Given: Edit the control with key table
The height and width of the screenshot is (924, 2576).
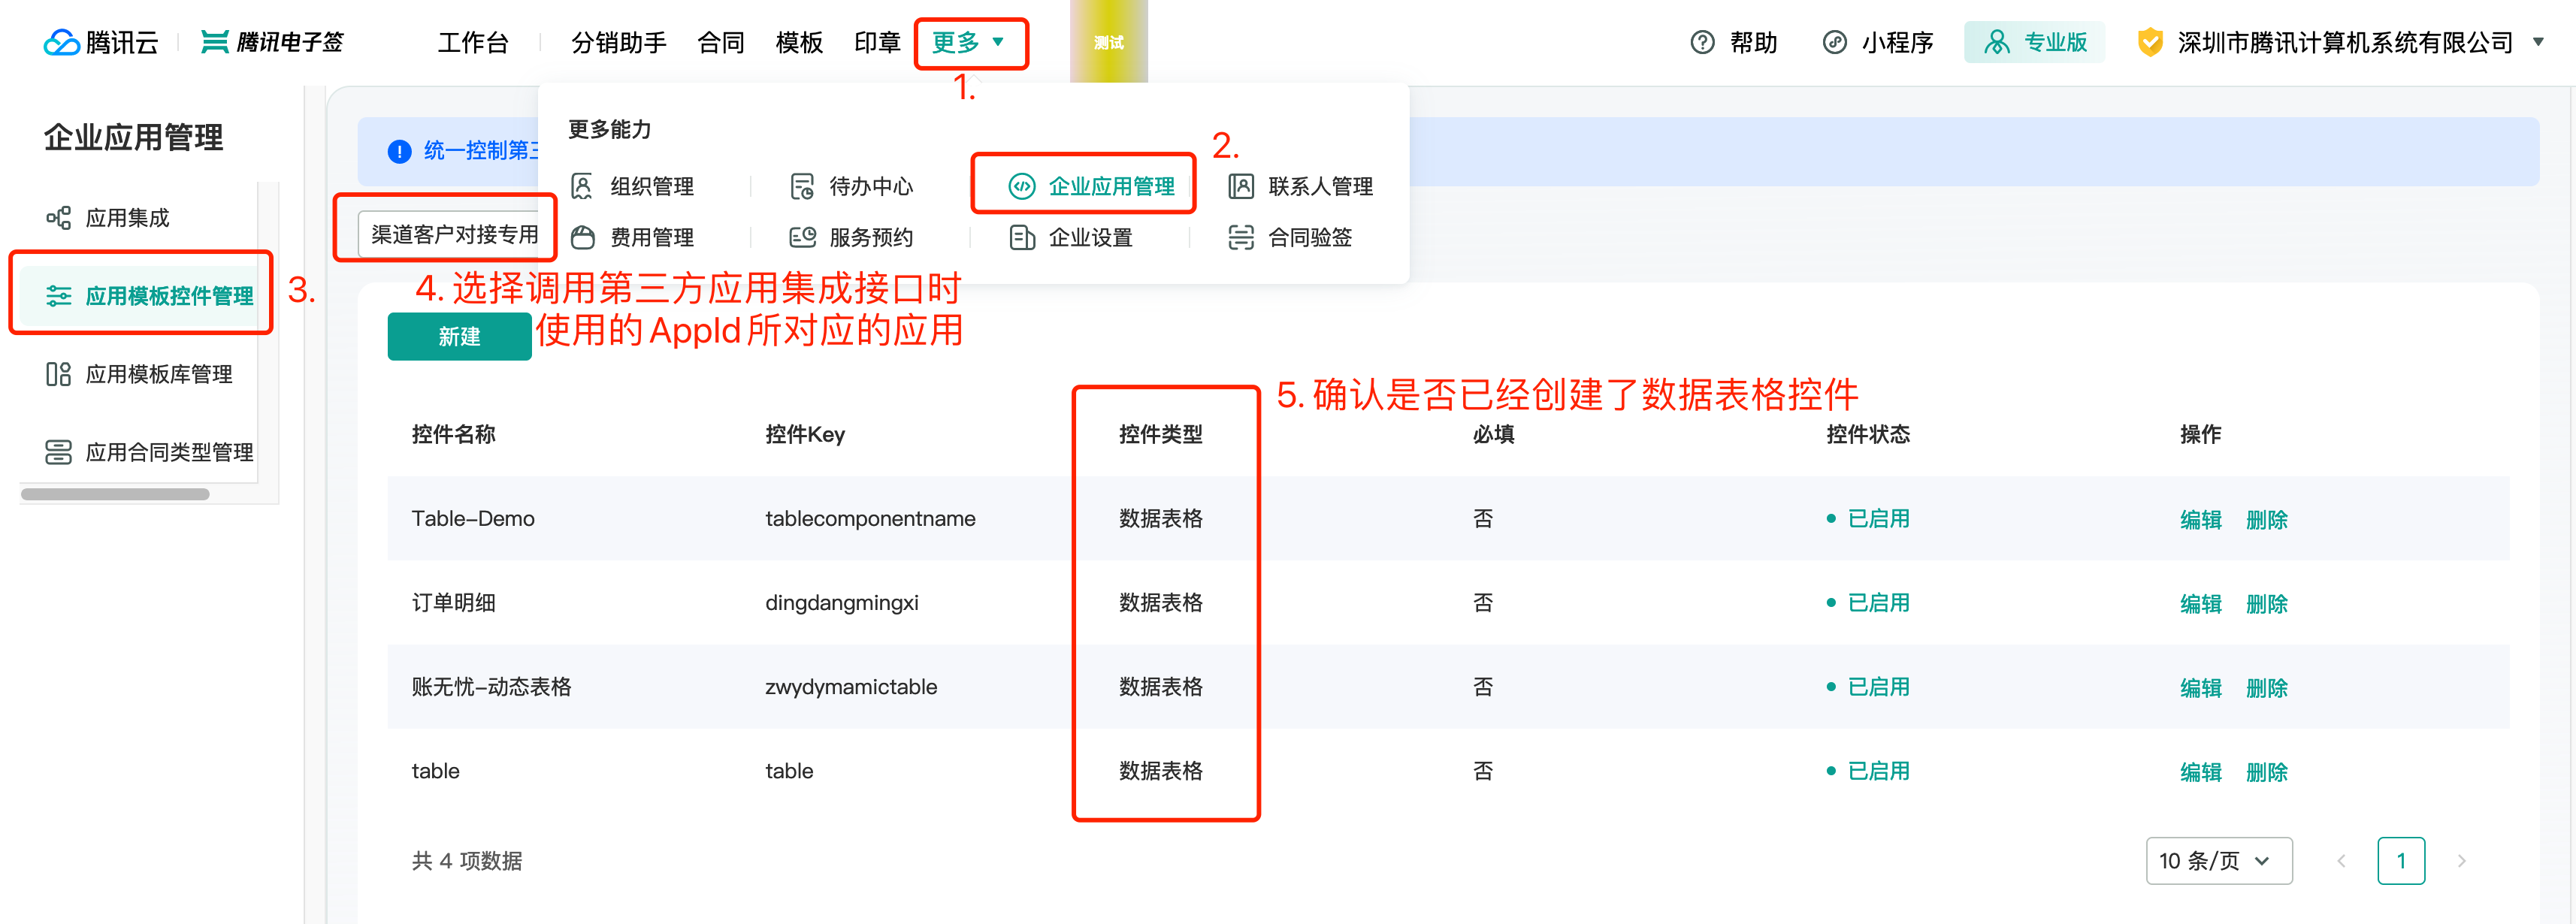Looking at the screenshot, I should click(x=2200, y=771).
